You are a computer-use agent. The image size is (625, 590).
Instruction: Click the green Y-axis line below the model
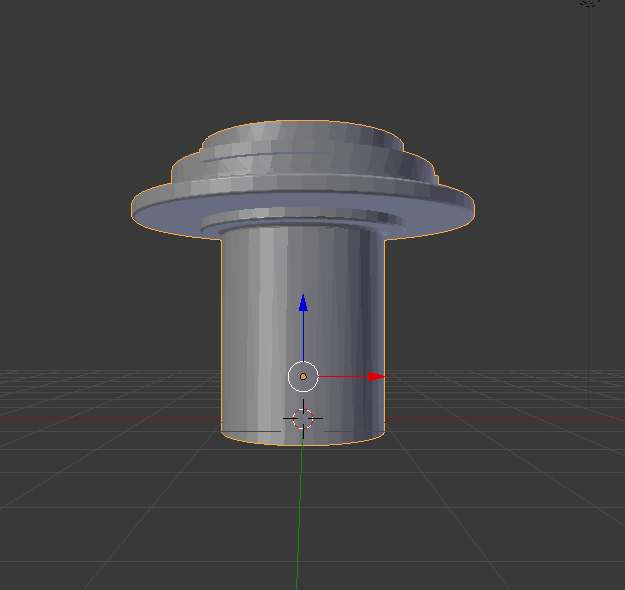[x=300, y=520]
